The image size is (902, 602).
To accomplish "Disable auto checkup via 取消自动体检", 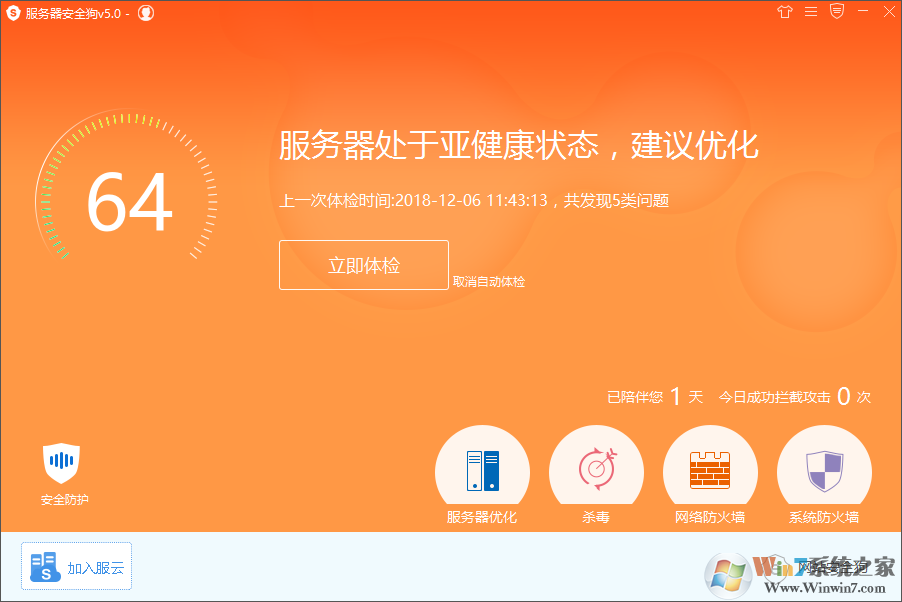I will 489,281.
